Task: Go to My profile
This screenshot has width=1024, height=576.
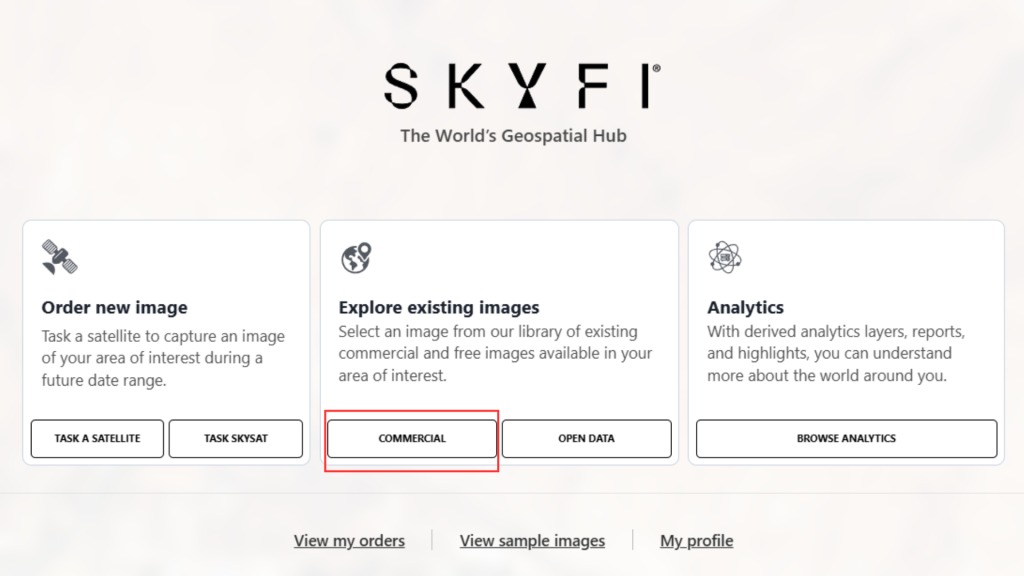Action: 697,541
